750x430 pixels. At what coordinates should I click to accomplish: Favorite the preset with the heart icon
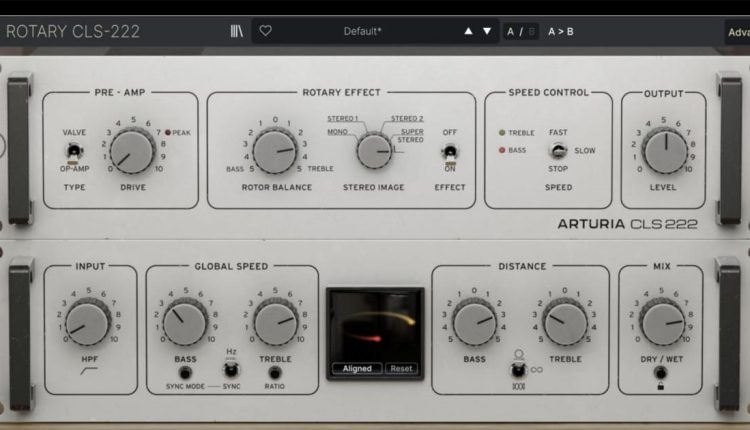coord(265,31)
